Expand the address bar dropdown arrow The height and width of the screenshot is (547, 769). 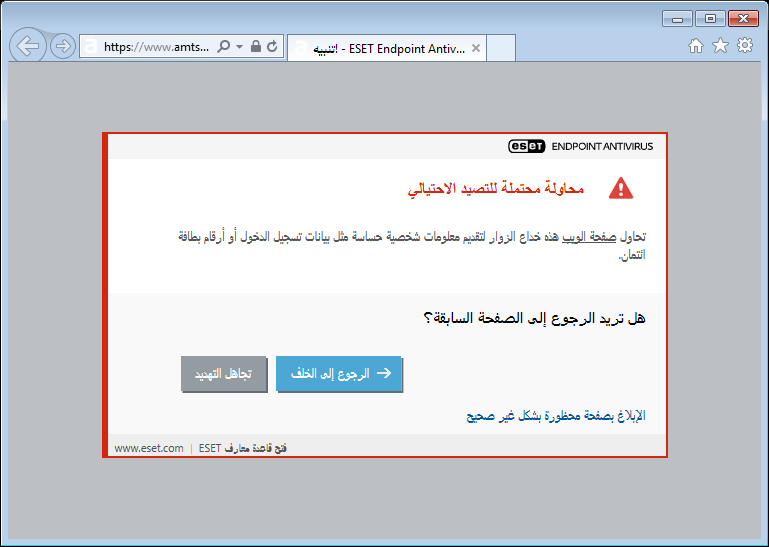tap(239, 47)
